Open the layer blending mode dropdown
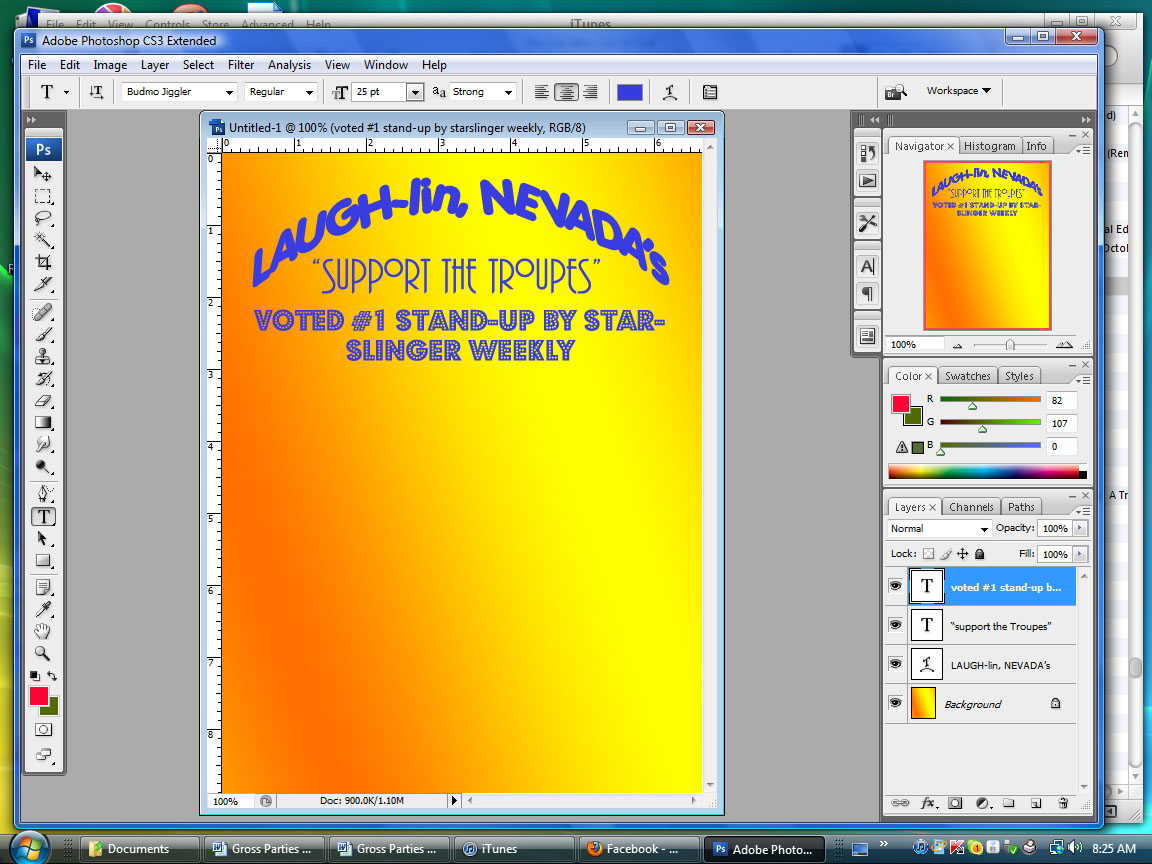The height and width of the screenshot is (864, 1152). (x=938, y=528)
